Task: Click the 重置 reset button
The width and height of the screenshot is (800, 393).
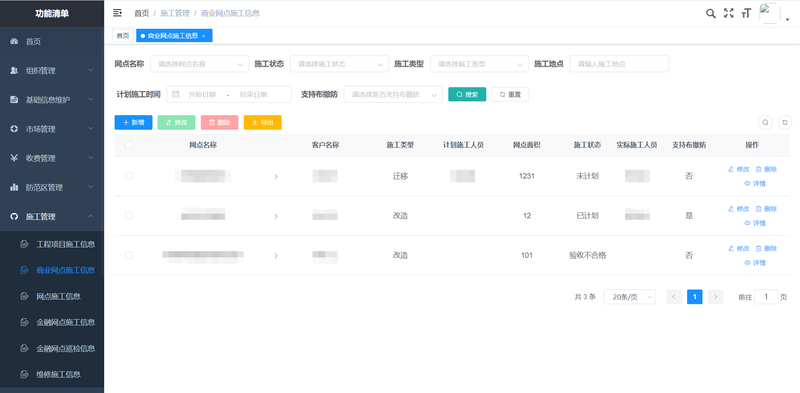Action: click(510, 94)
